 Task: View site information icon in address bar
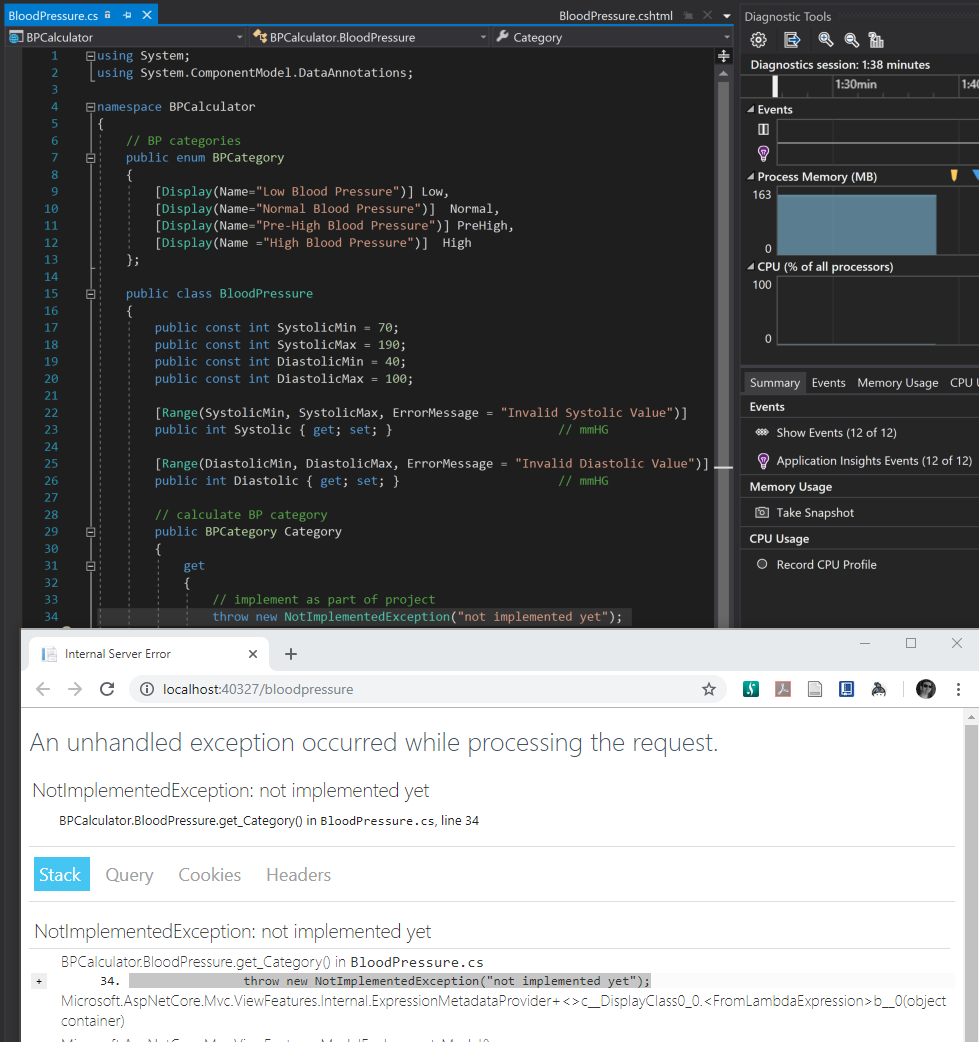tap(147, 689)
